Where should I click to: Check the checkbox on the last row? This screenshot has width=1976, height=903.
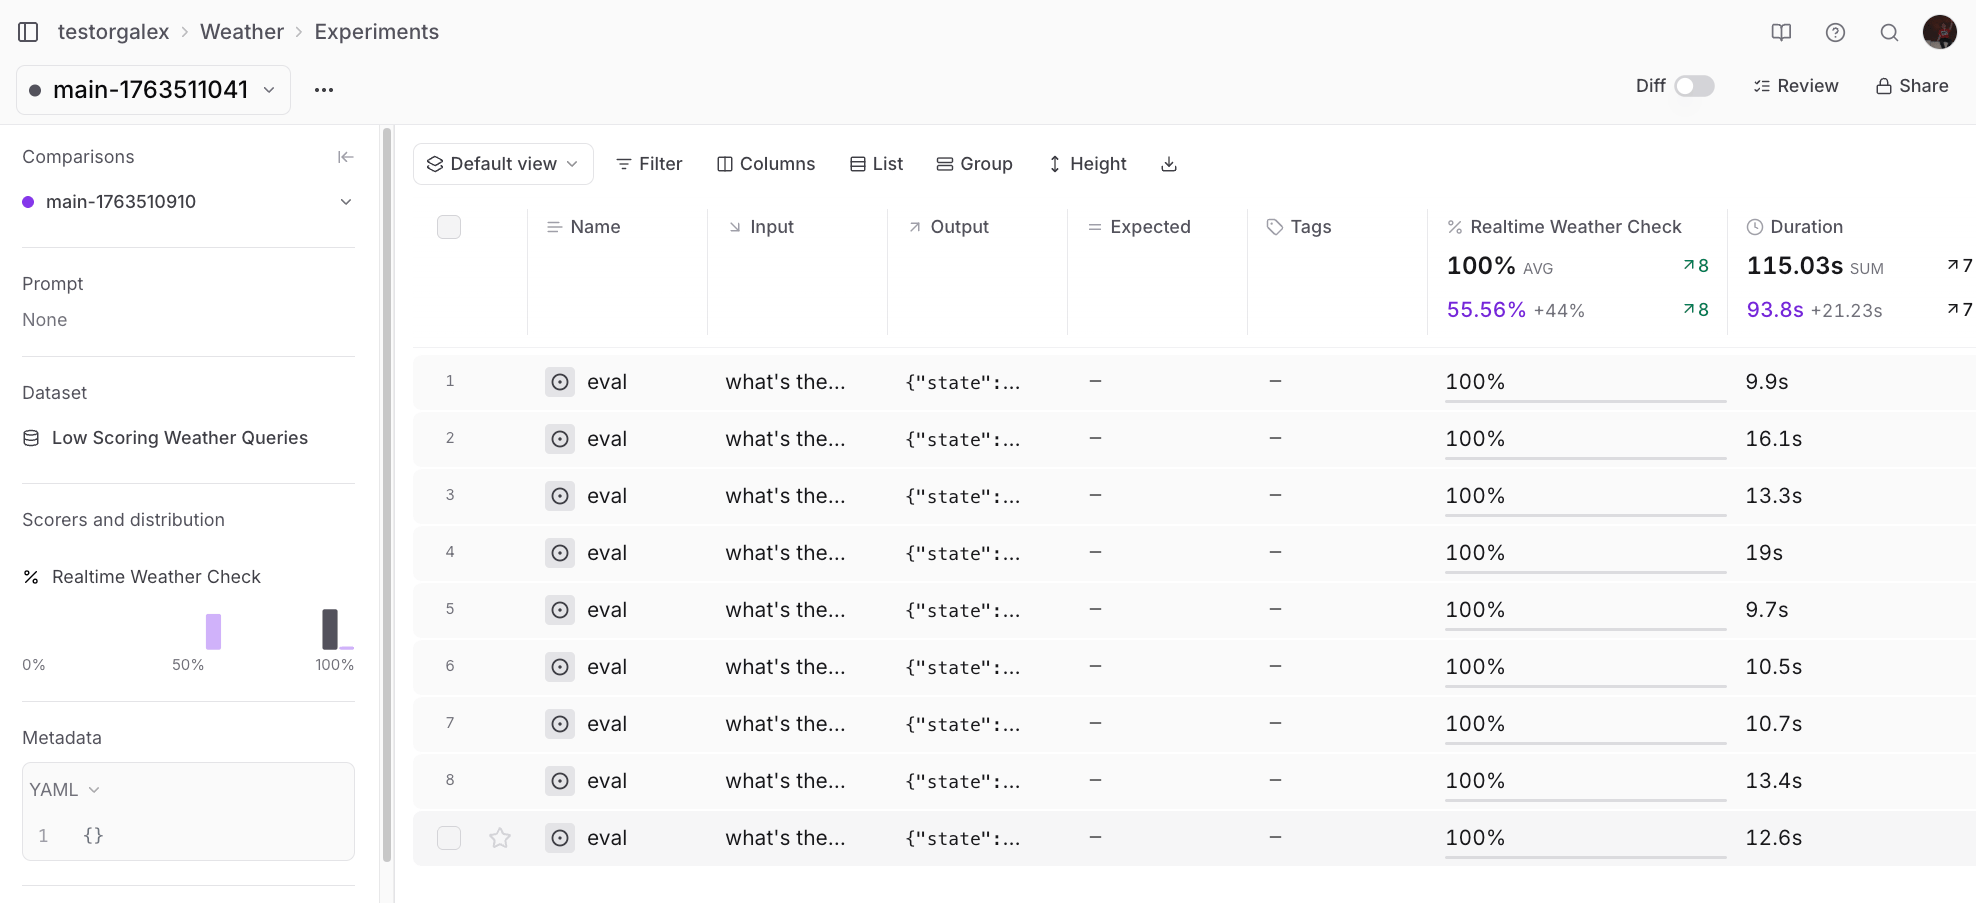(449, 838)
